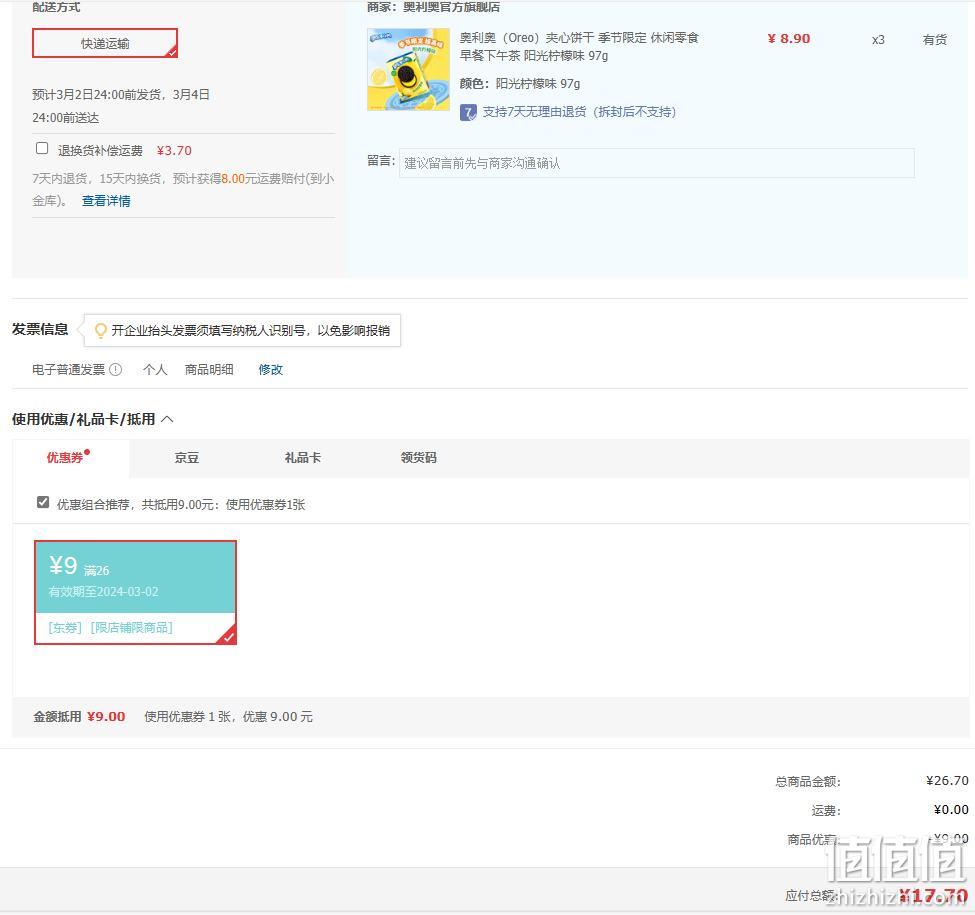Click the 7-day return badge icon

pos(468,113)
